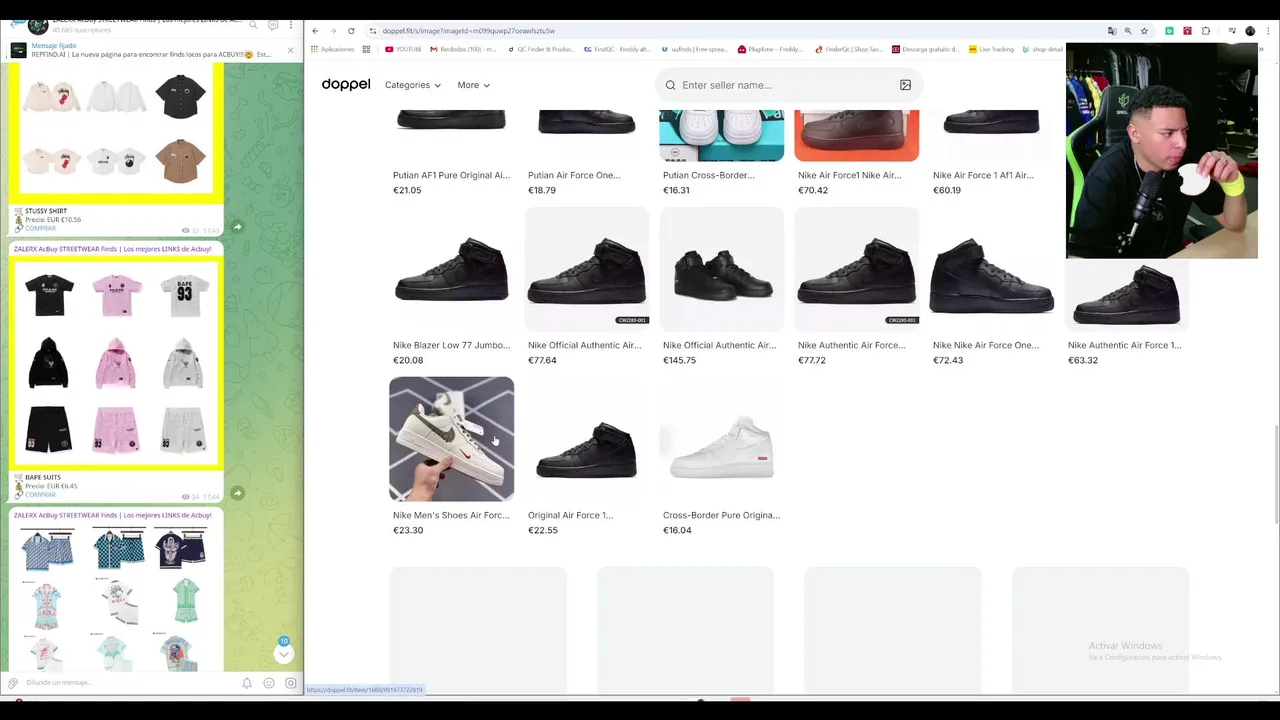Click translate page icon in address bar
The width and height of the screenshot is (1280, 720).
coord(1112,31)
